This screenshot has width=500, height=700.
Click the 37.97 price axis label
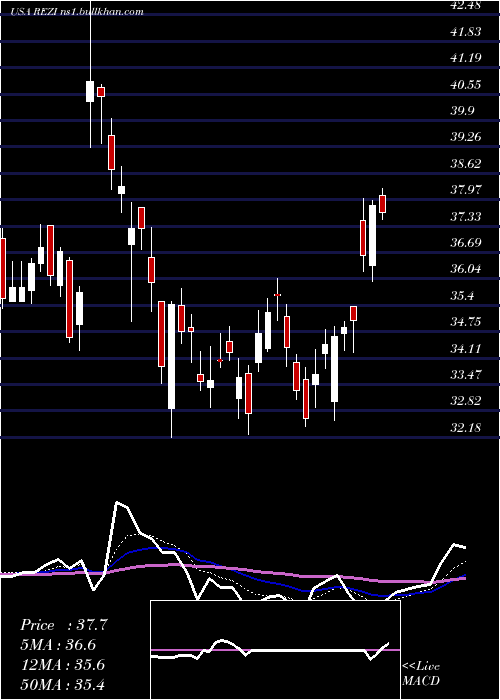click(466, 190)
